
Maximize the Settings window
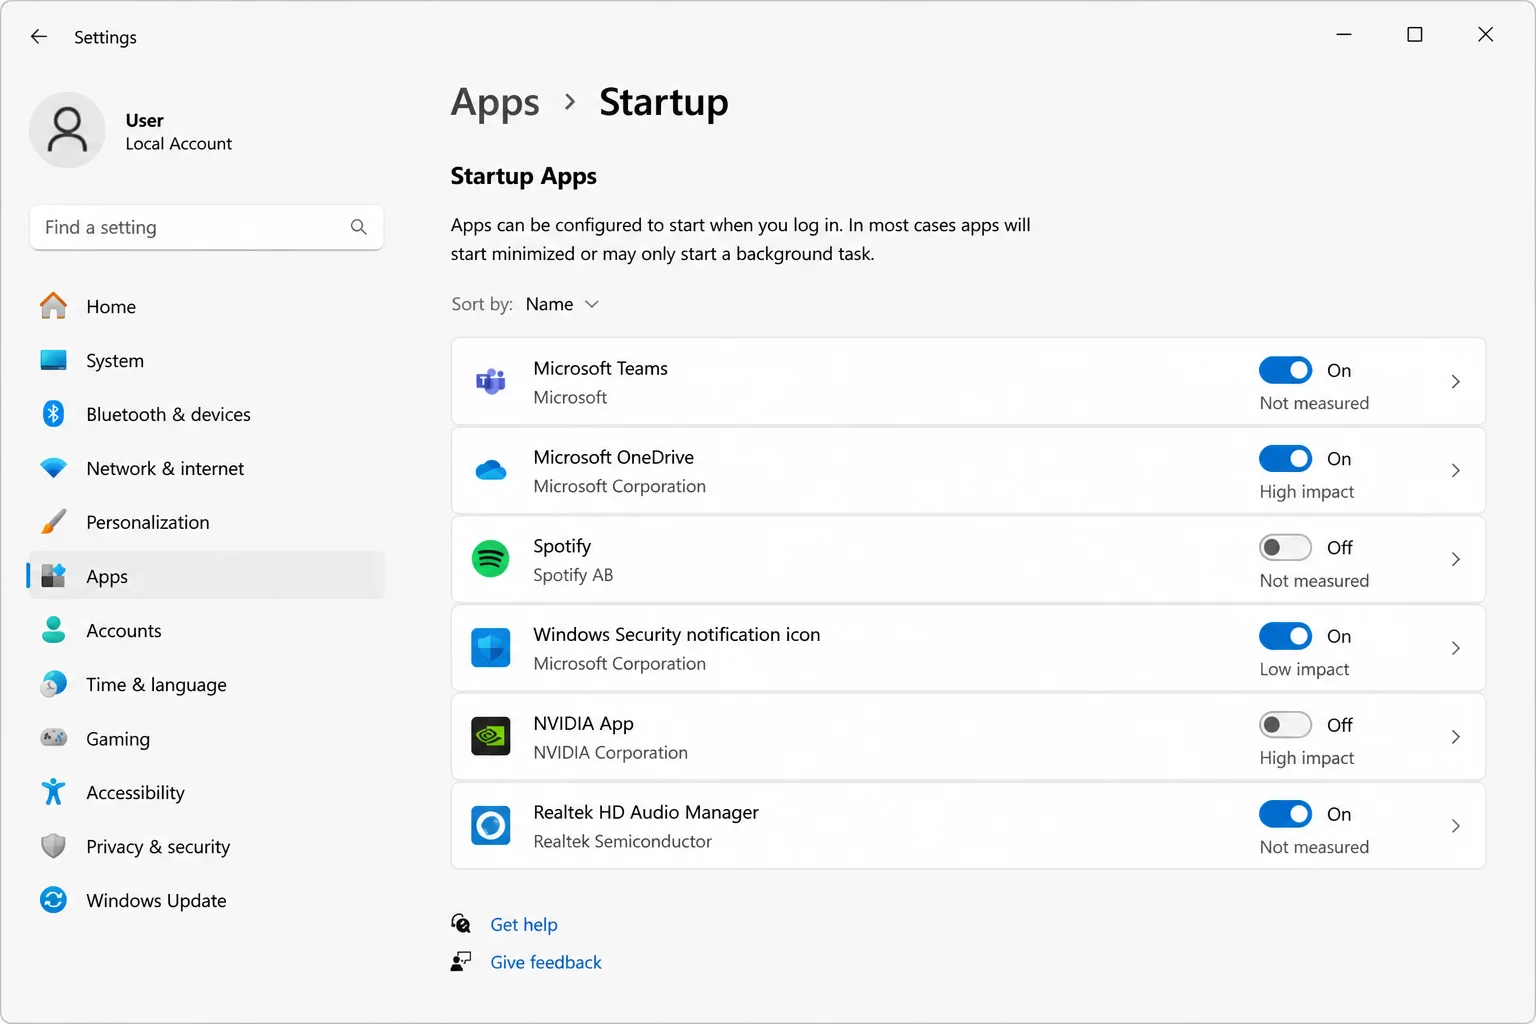[1415, 35]
